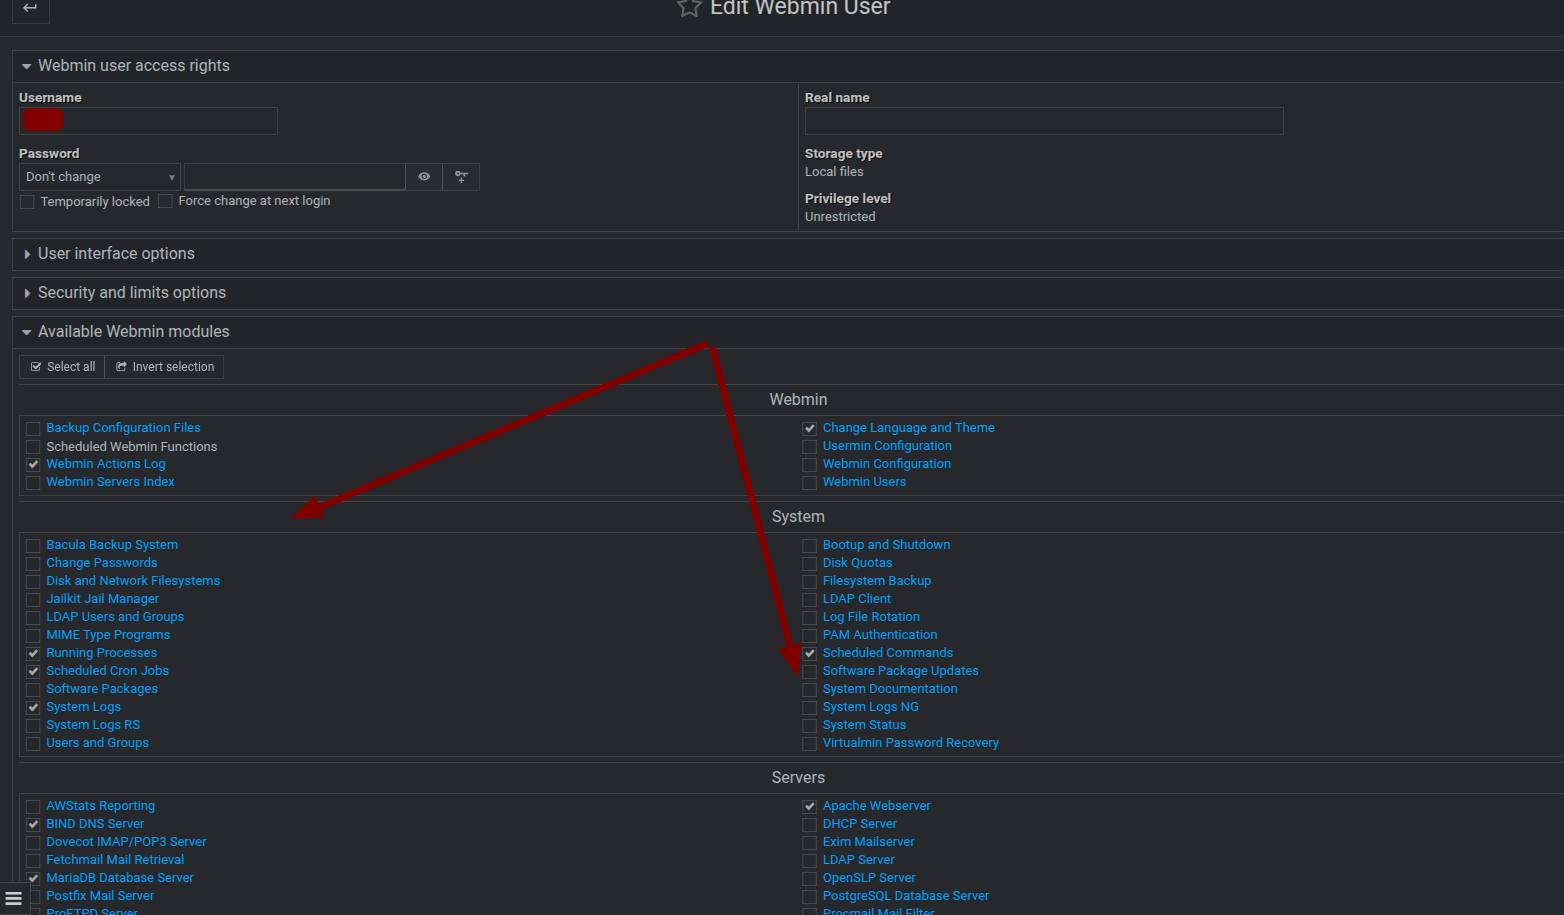Open the hamburger navigation menu
This screenshot has height=915, width=1564.
pos(14,898)
